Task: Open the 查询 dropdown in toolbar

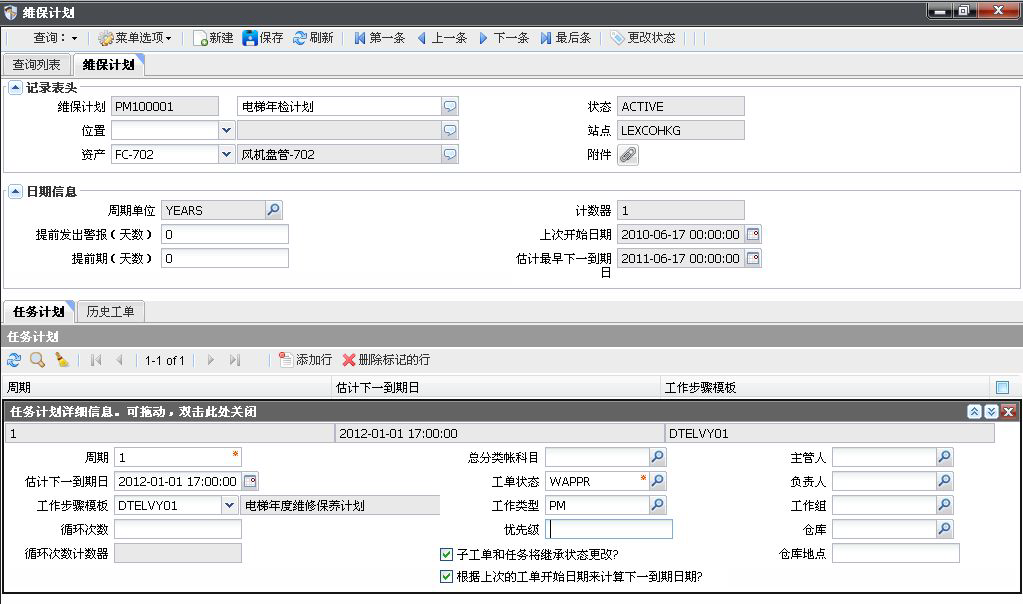Action: tap(55, 38)
